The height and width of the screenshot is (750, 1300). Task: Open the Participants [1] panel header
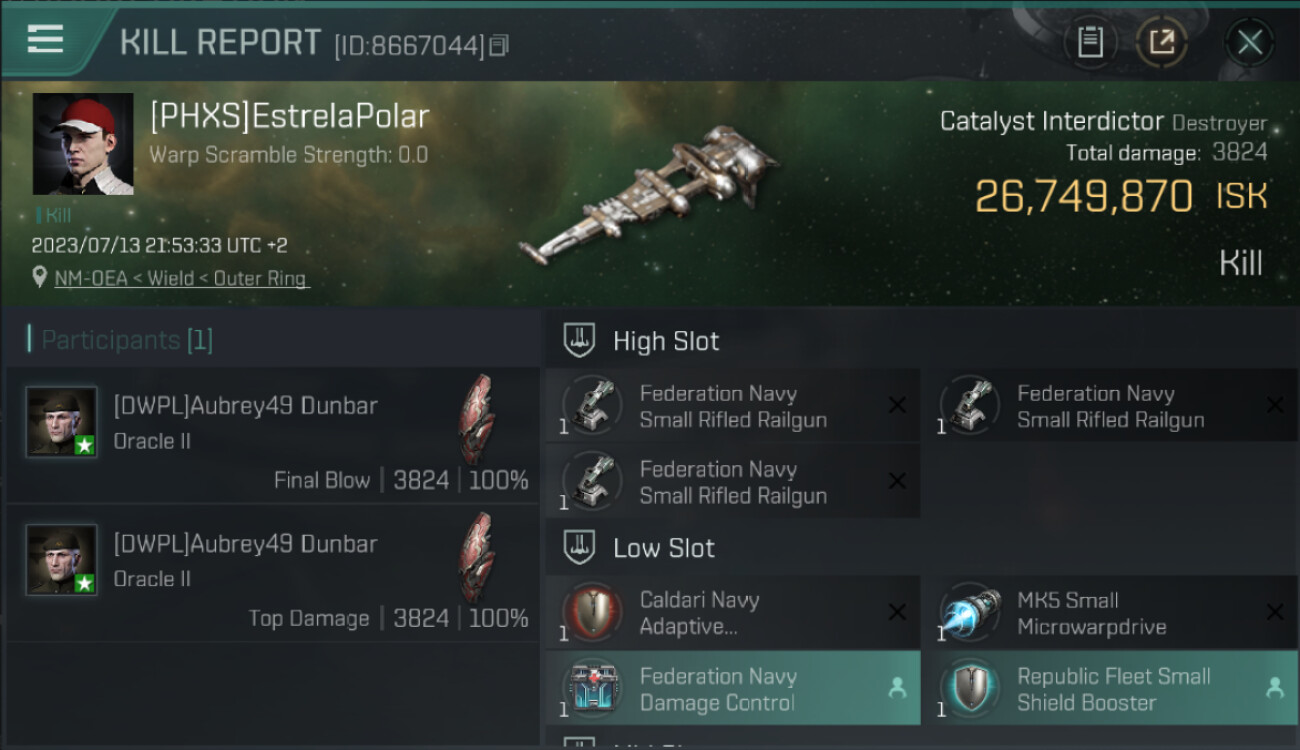(x=120, y=340)
